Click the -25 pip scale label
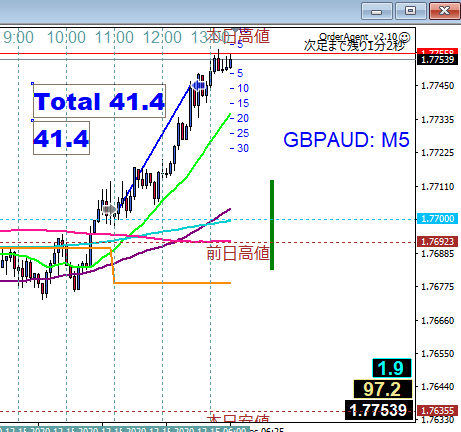Screen dimensions: 461x432 pyautogui.click(x=240, y=133)
